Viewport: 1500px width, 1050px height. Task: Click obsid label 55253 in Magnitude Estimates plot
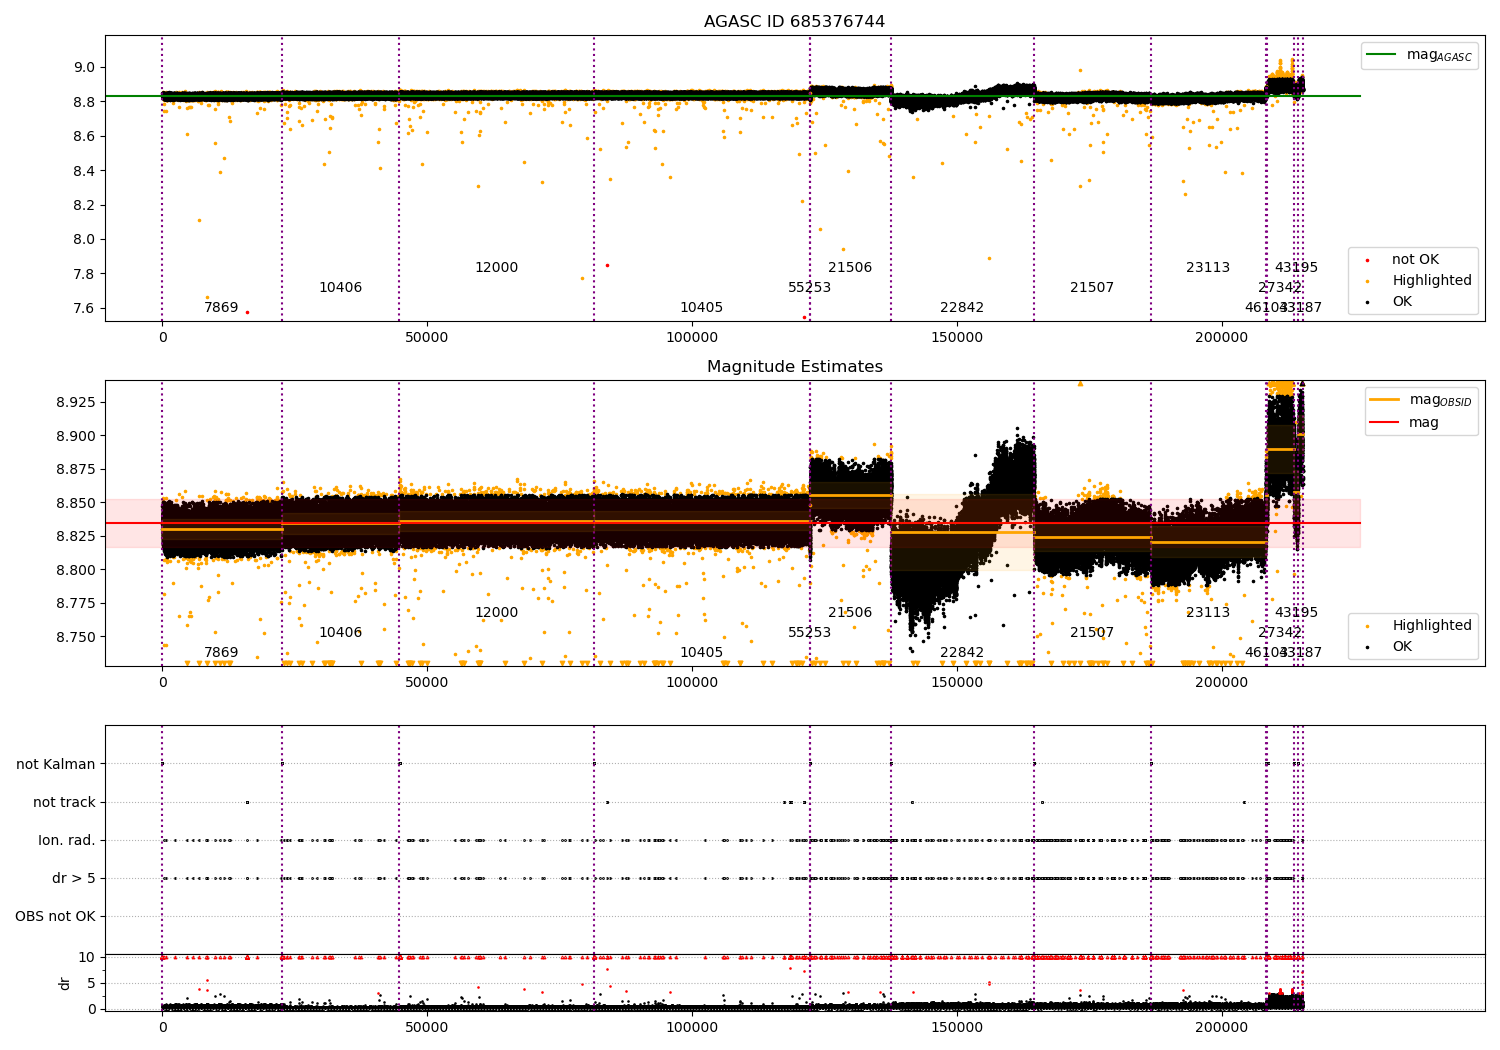point(809,633)
